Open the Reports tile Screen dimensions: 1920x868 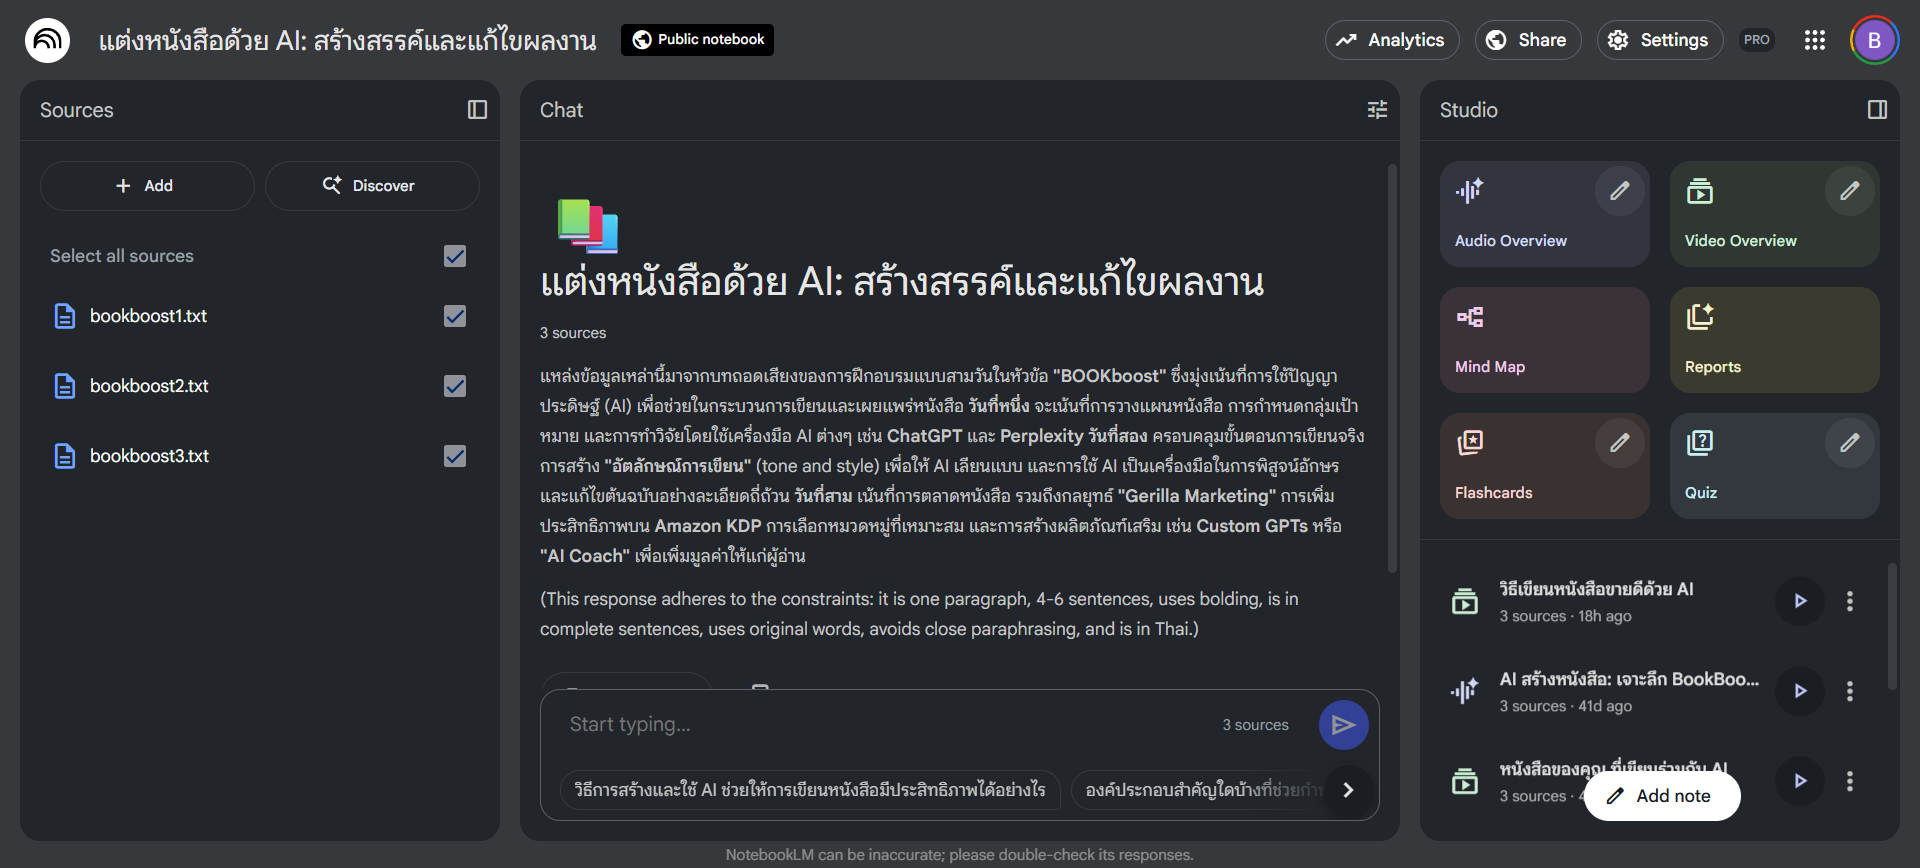click(1775, 340)
